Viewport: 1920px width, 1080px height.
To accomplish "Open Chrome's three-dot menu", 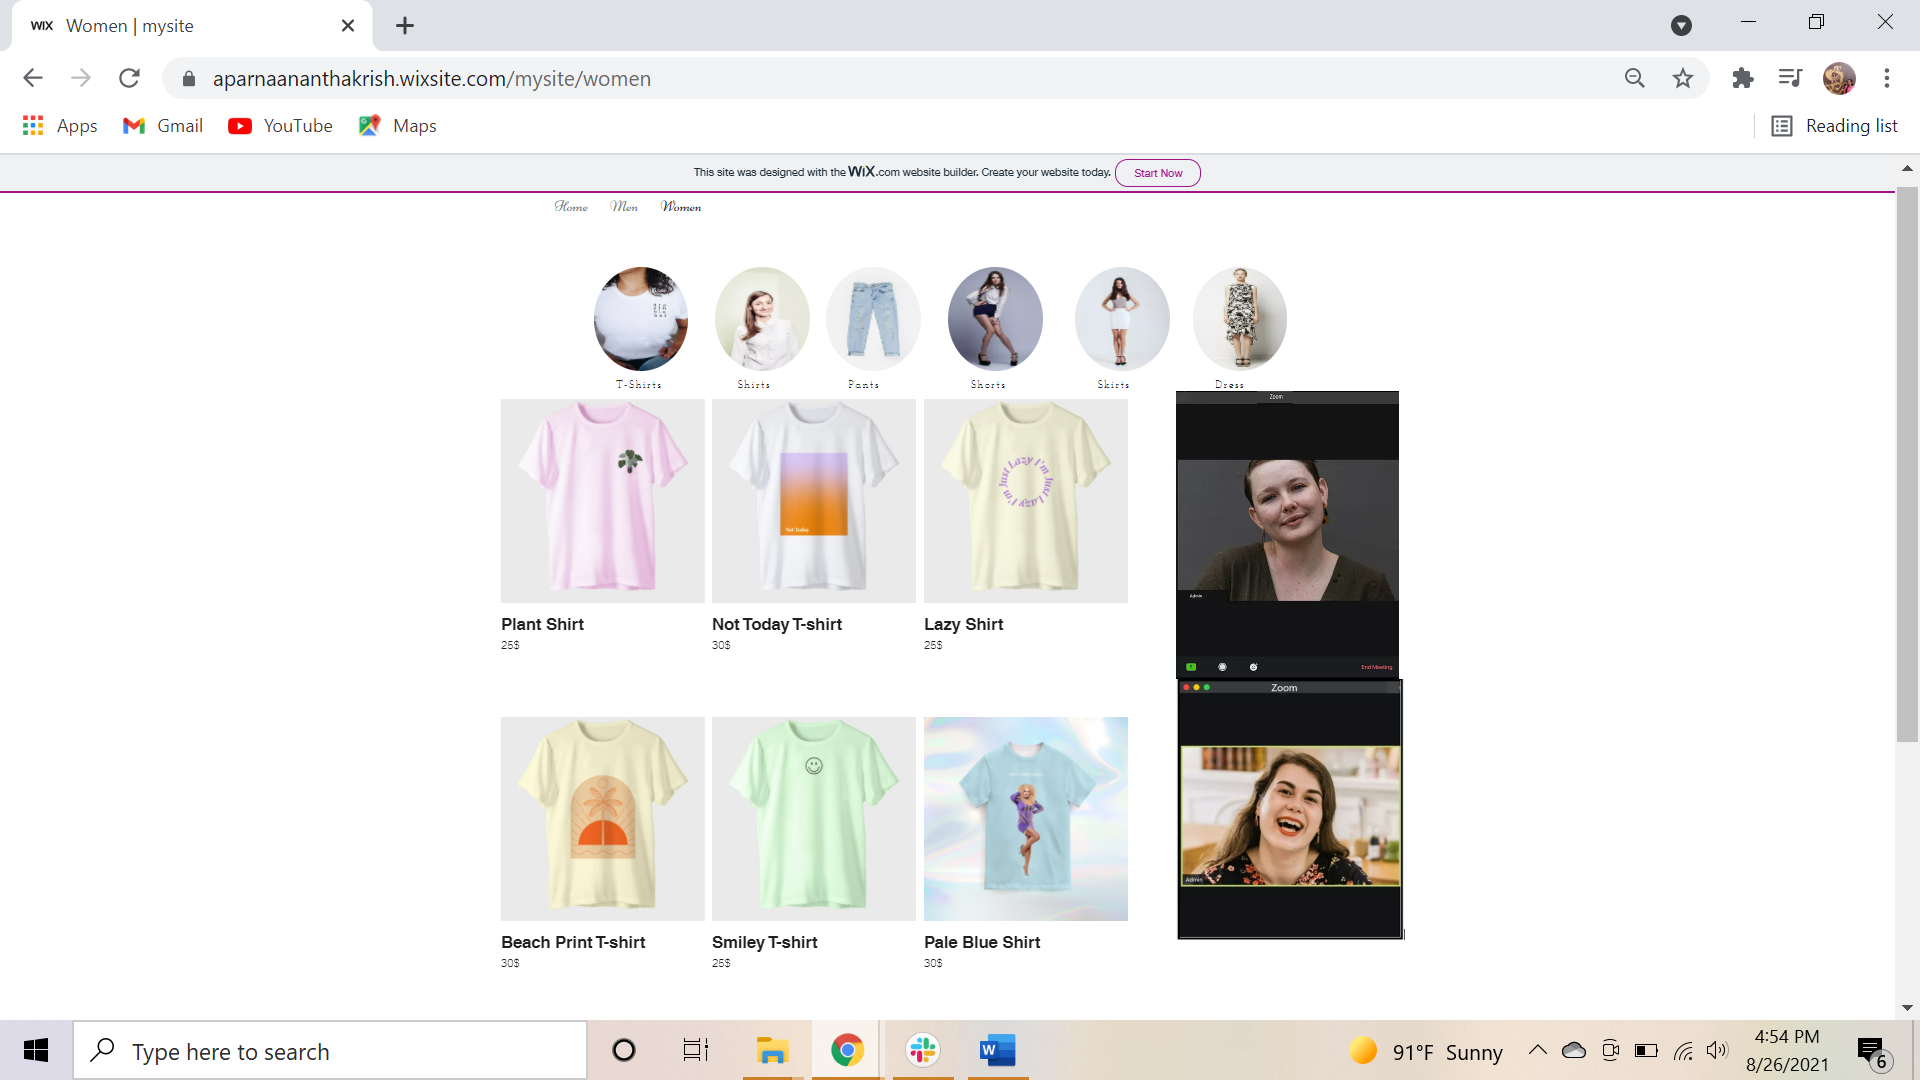I will coord(1887,78).
